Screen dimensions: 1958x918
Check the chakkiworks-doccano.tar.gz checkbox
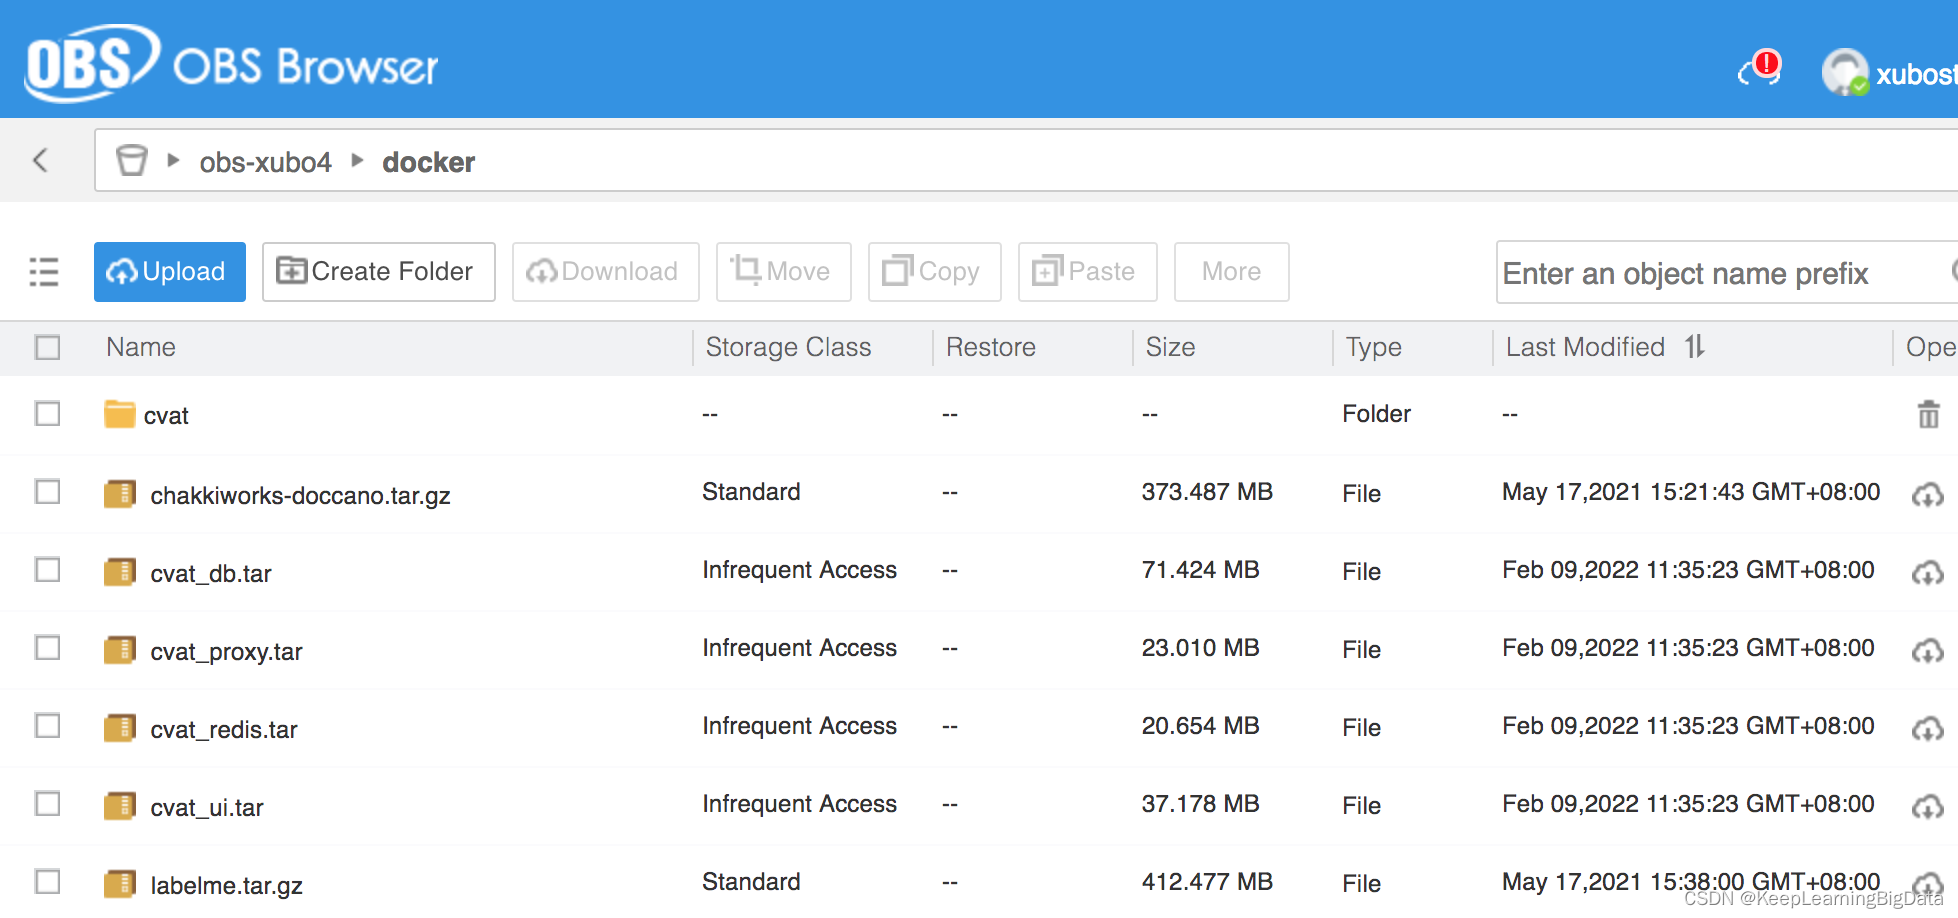tap(47, 491)
